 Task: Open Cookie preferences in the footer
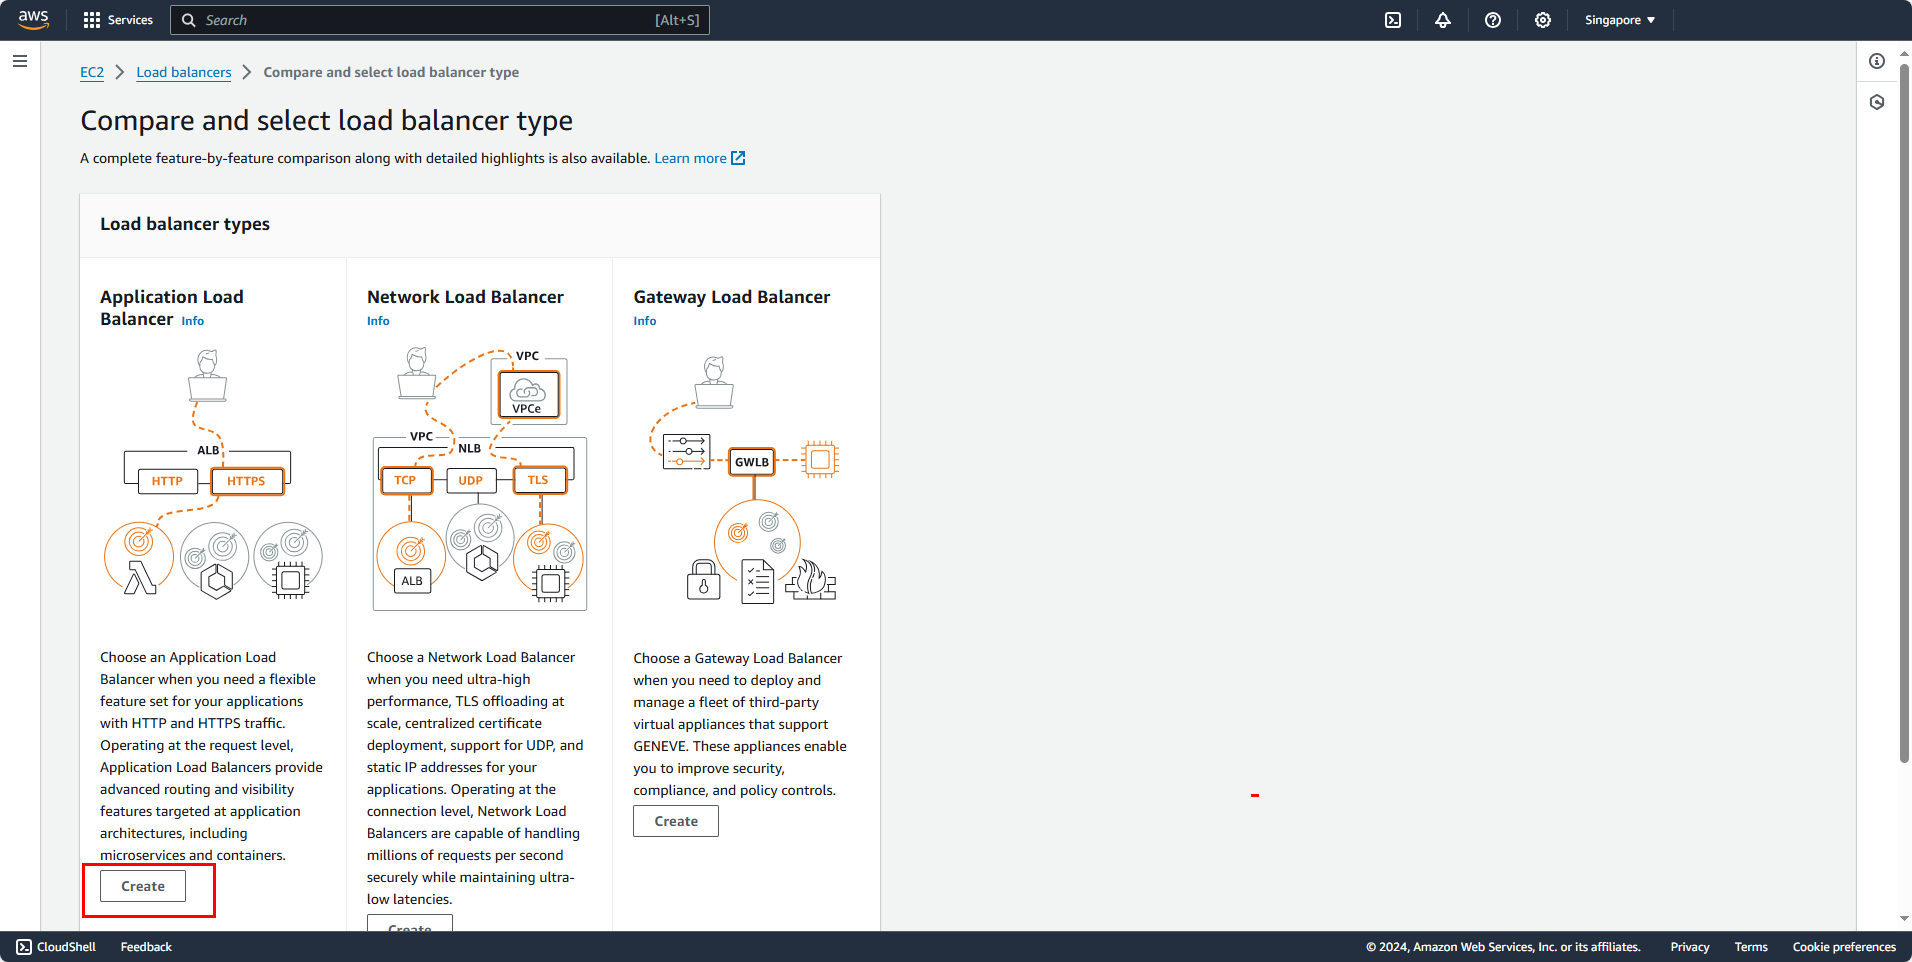click(1844, 946)
